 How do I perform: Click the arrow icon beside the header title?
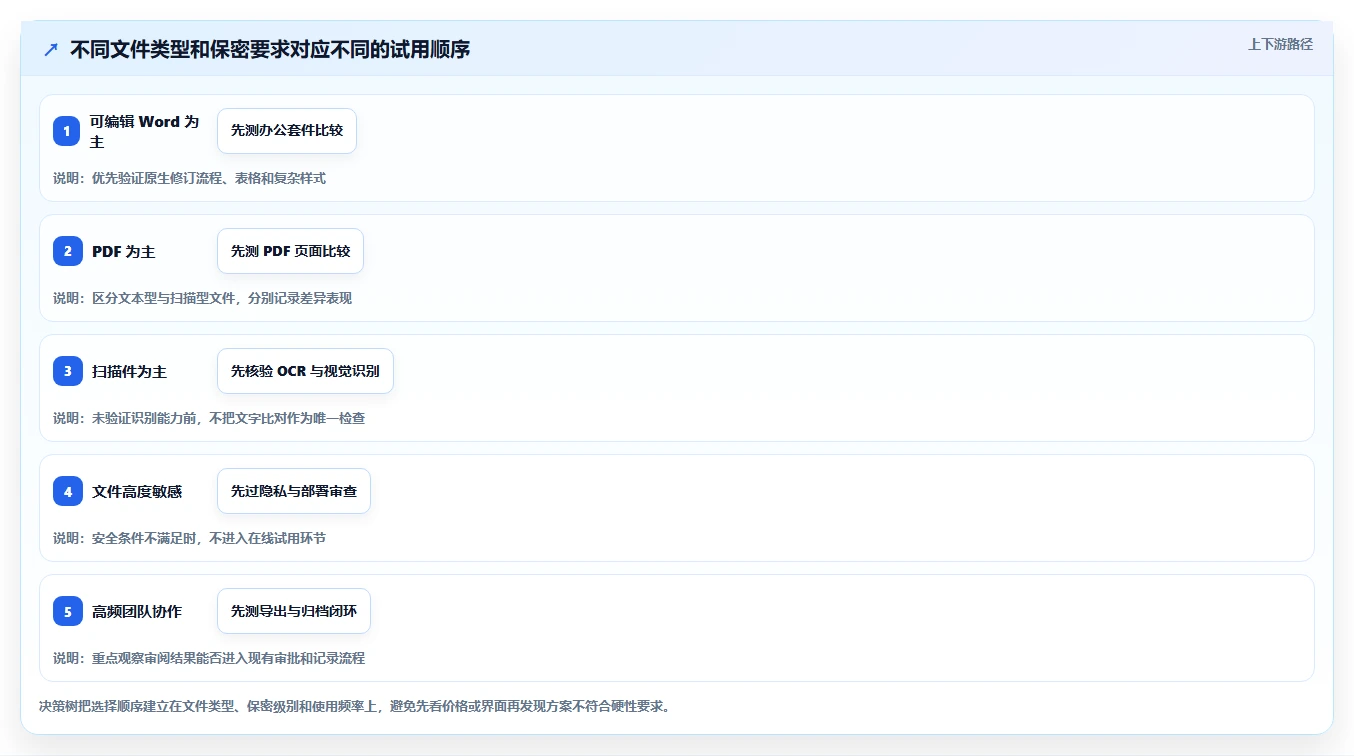coord(51,50)
